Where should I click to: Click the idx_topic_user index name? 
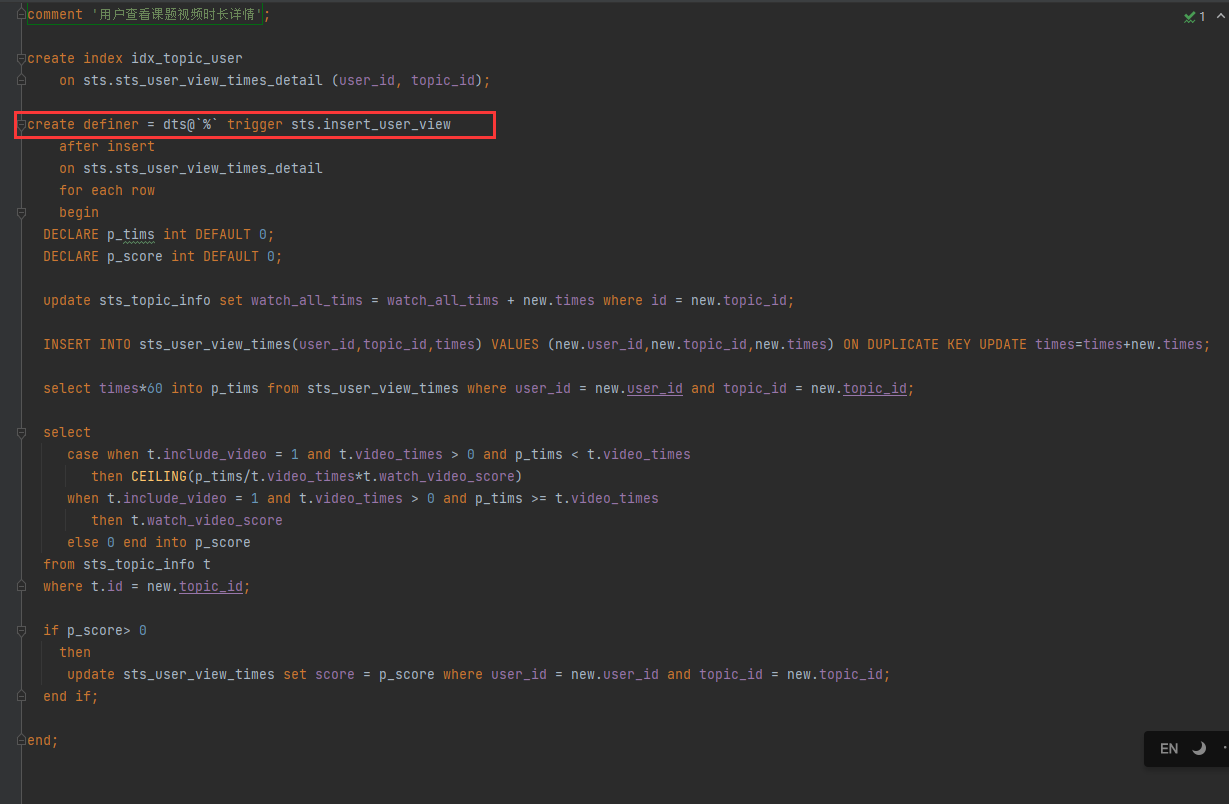186,58
